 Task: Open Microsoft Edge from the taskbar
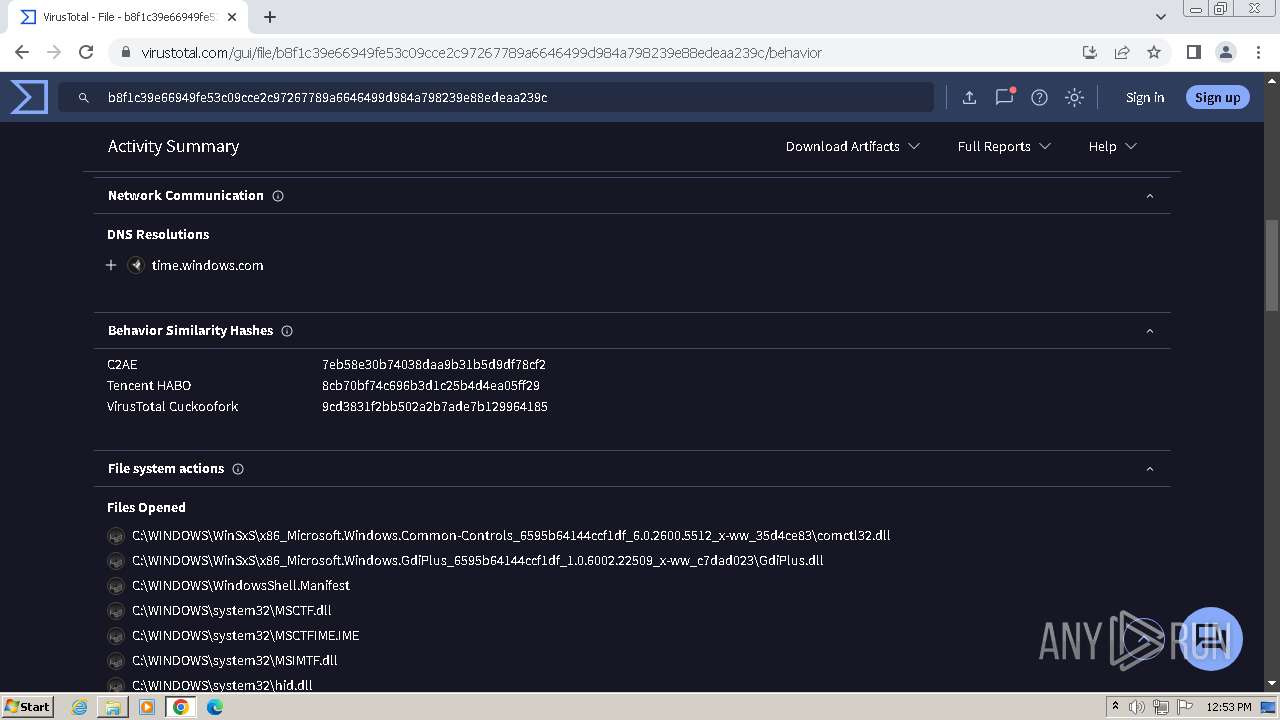(x=215, y=707)
